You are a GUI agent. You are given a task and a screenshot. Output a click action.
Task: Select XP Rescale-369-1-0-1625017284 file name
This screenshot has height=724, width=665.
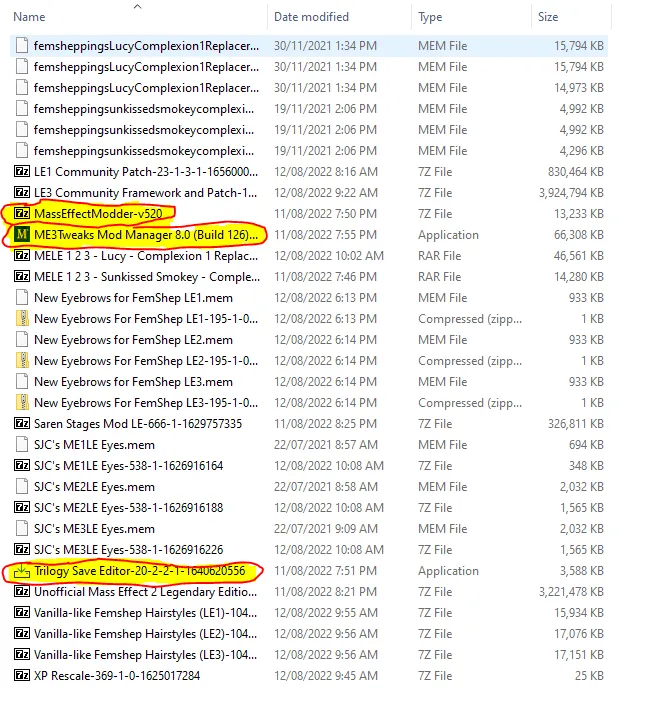[x=117, y=676]
